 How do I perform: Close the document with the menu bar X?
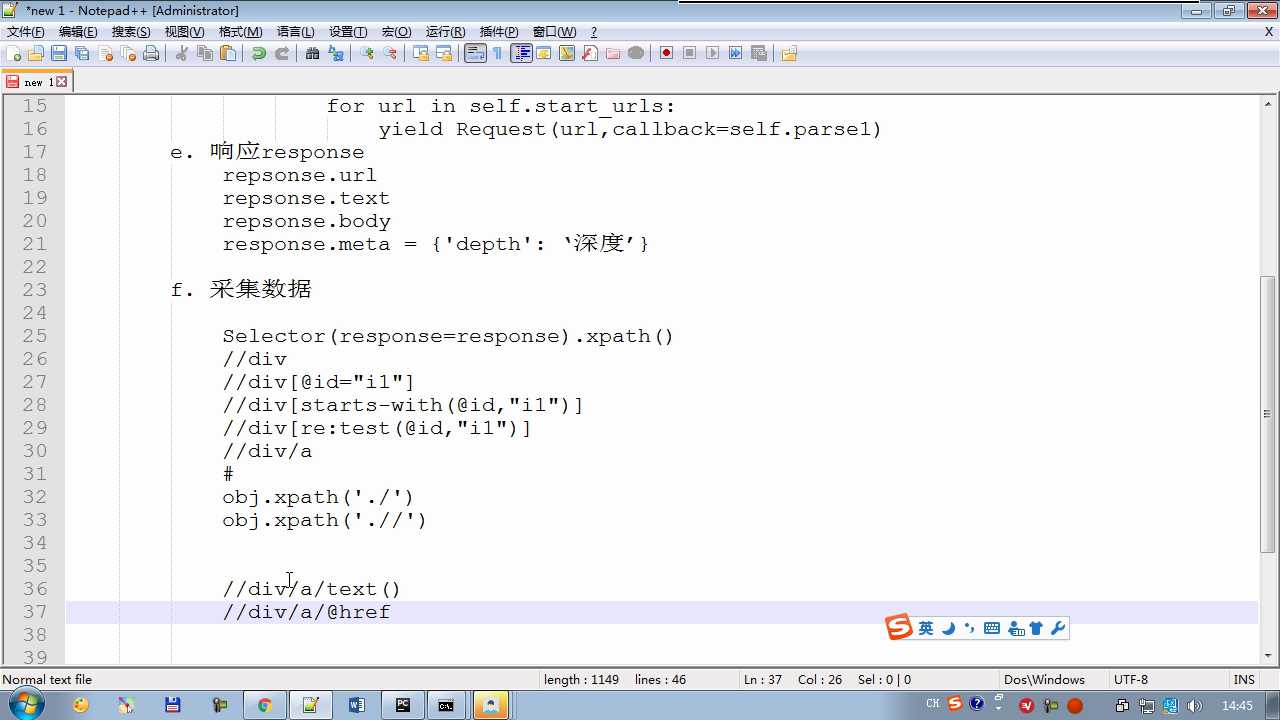[1269, 32]
